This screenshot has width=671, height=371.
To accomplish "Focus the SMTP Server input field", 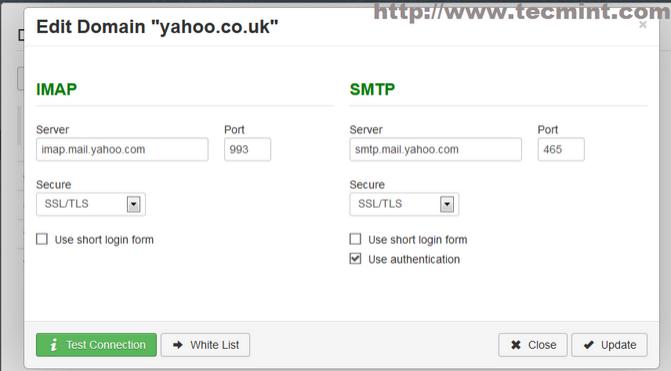I will [x=436, y=149].
